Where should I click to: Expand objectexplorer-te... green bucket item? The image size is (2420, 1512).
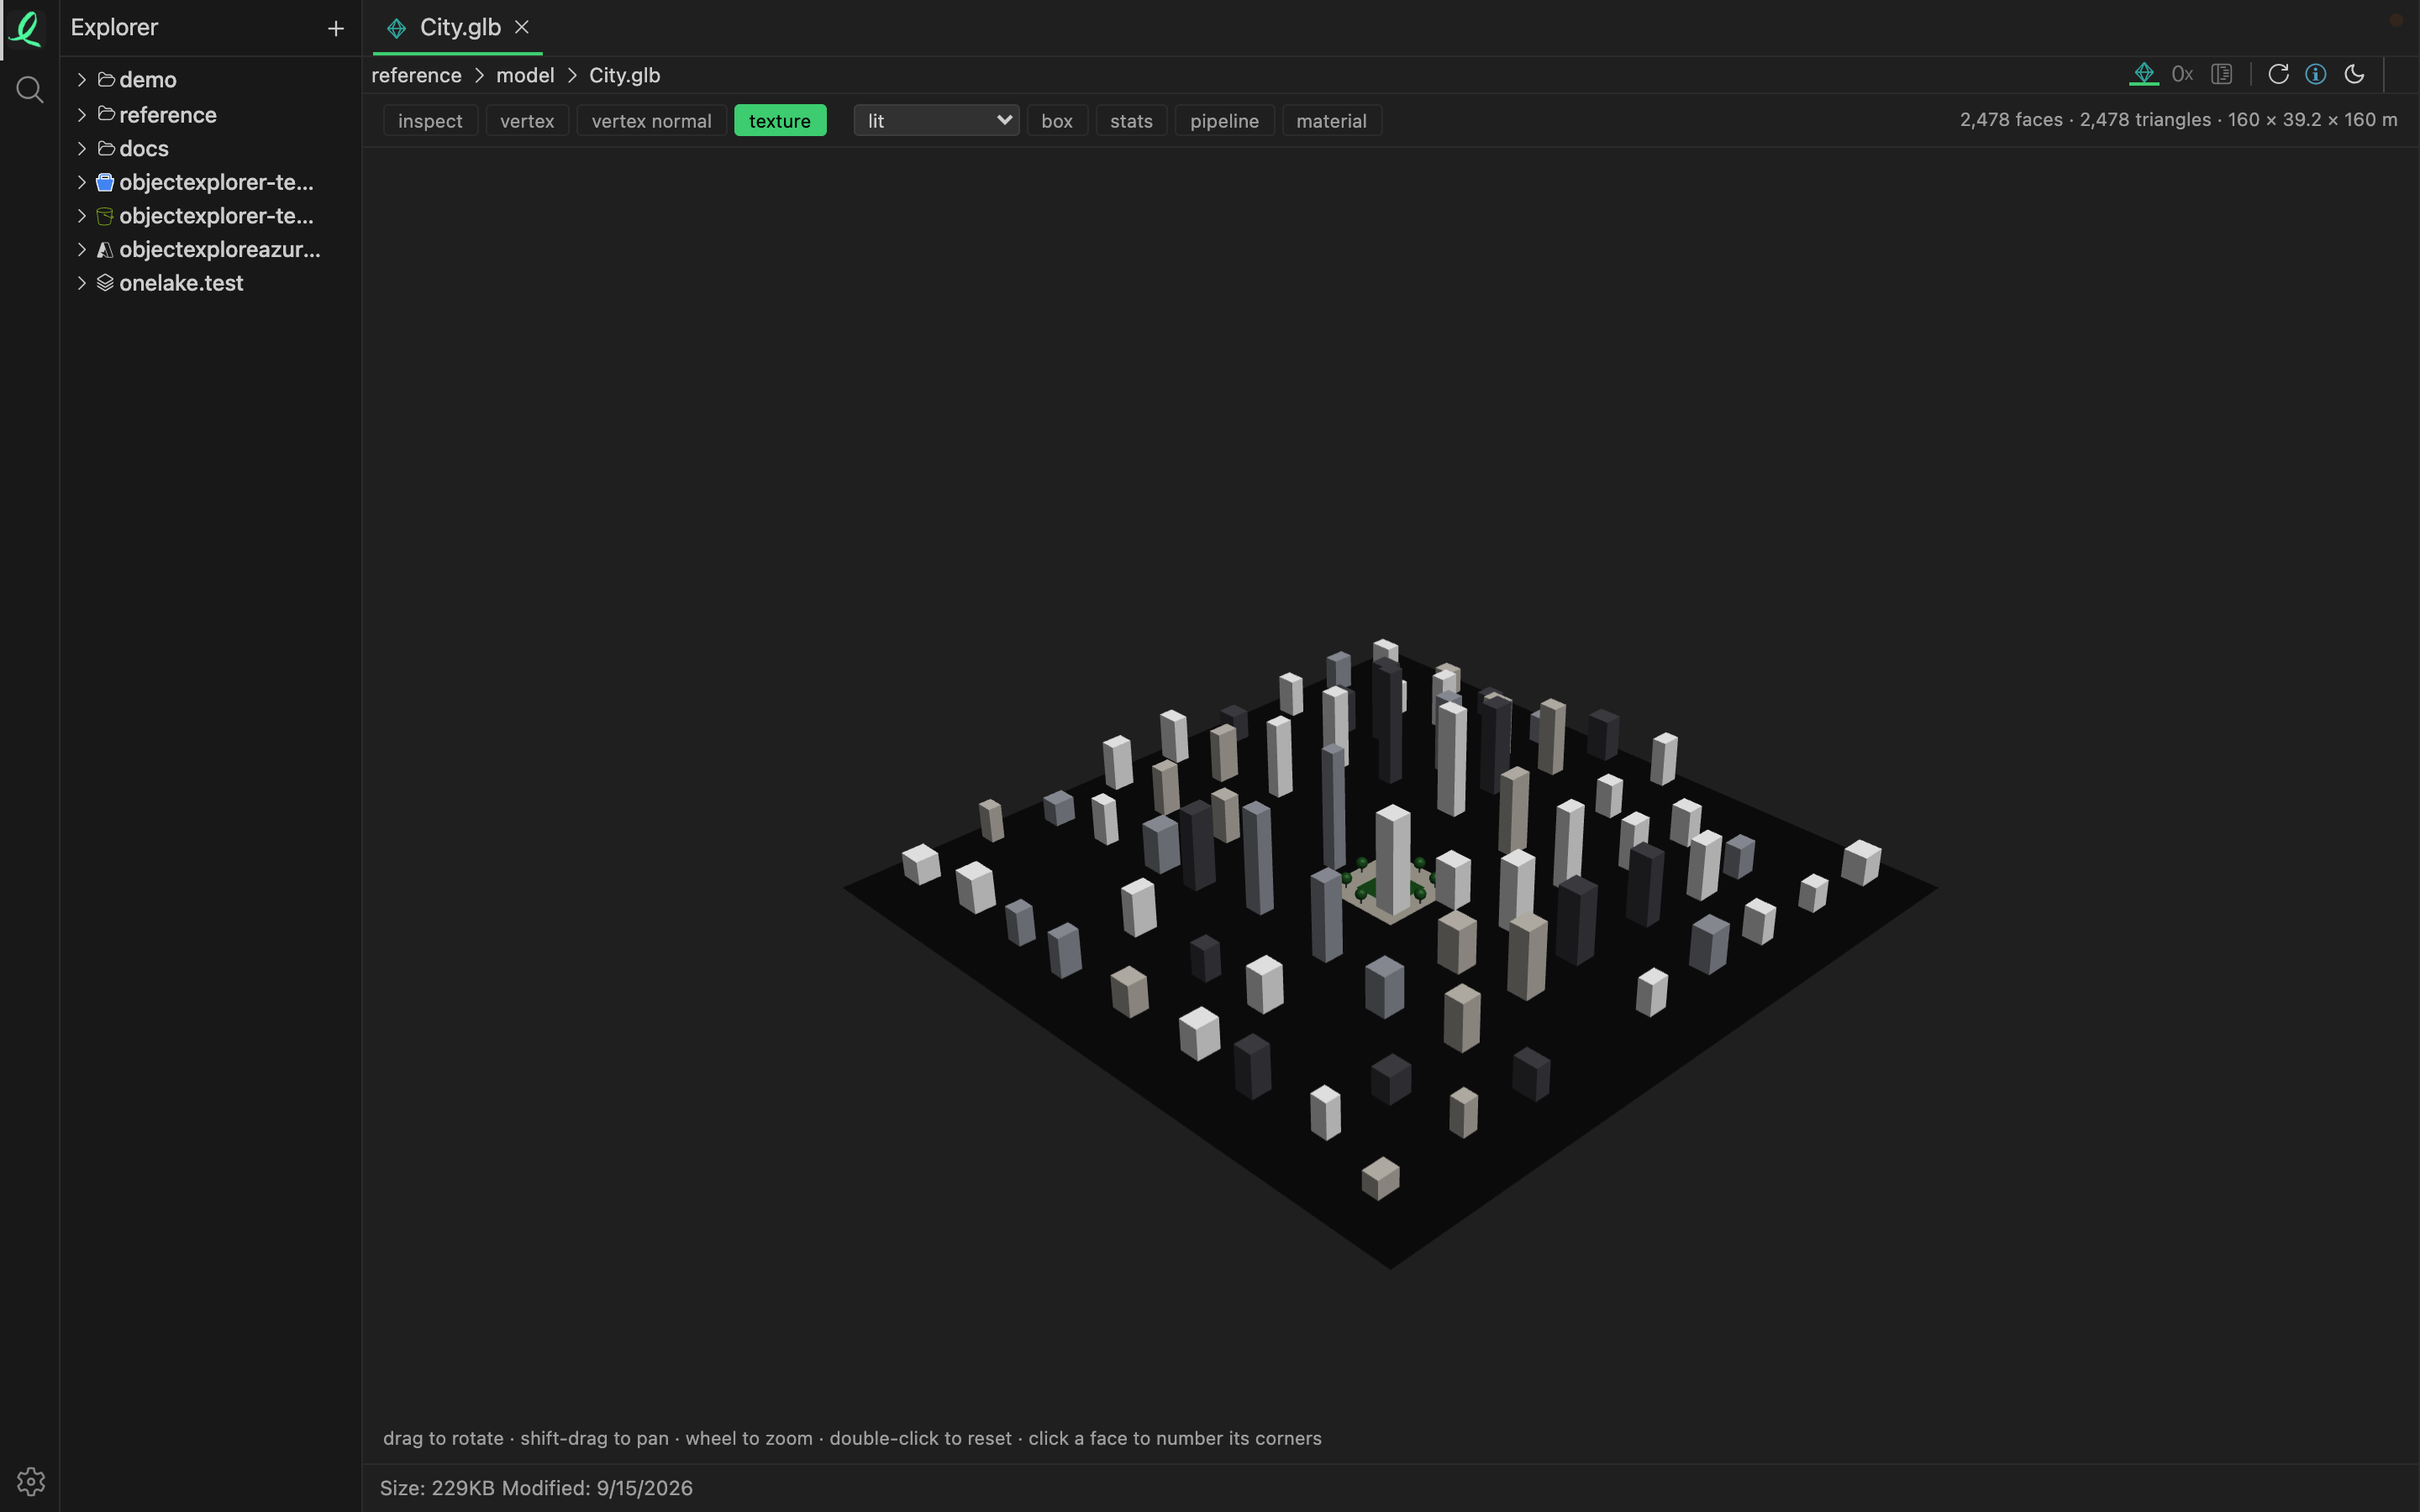[82, 216]
